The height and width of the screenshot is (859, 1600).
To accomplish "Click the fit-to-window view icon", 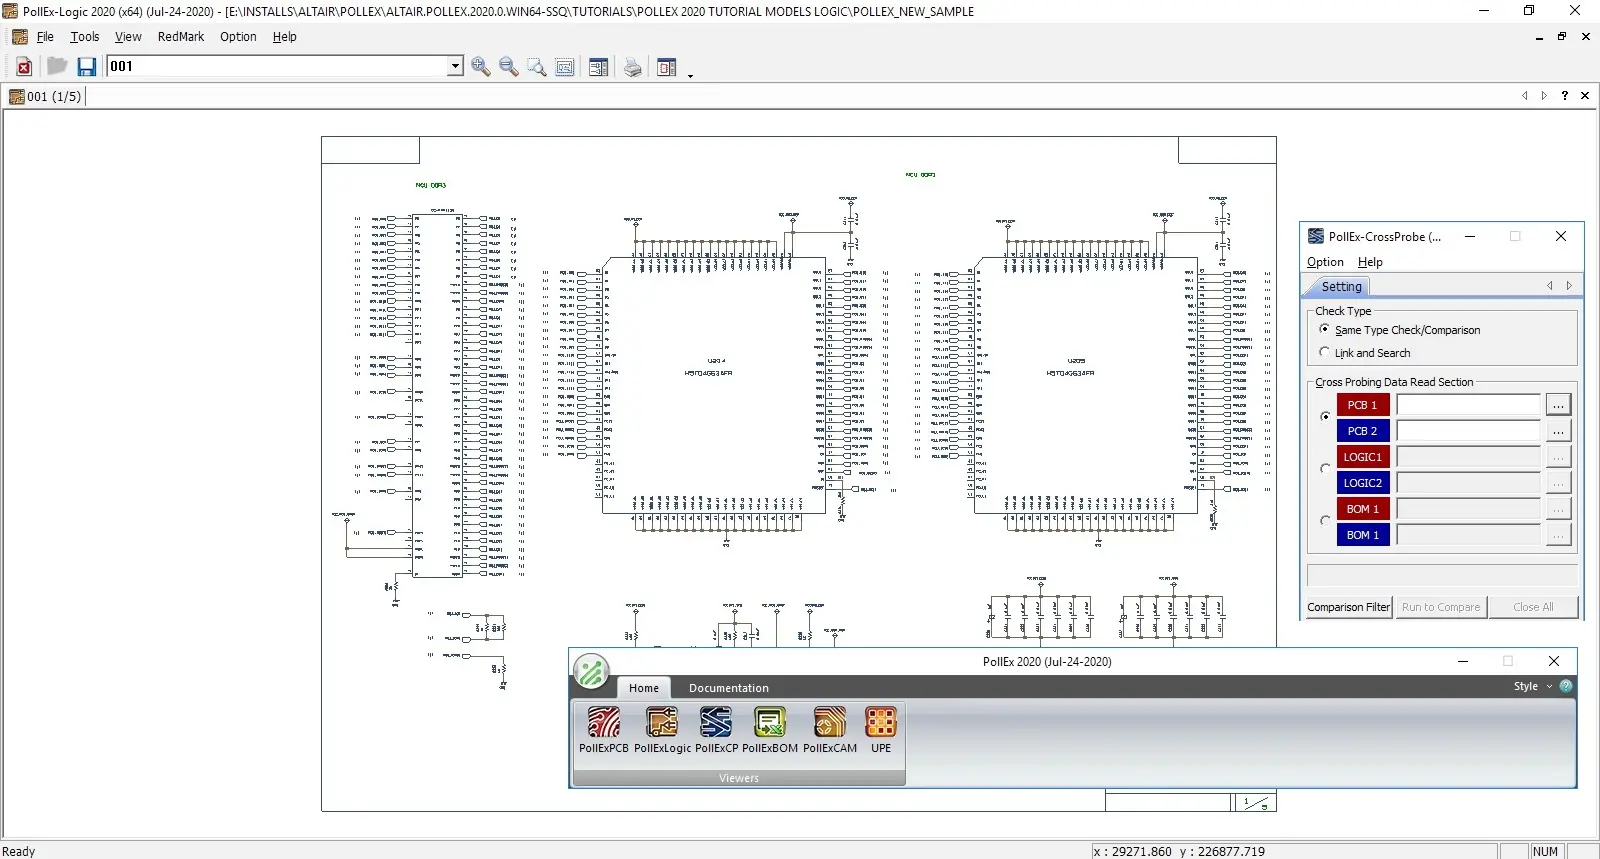I will tap(565, 67).
